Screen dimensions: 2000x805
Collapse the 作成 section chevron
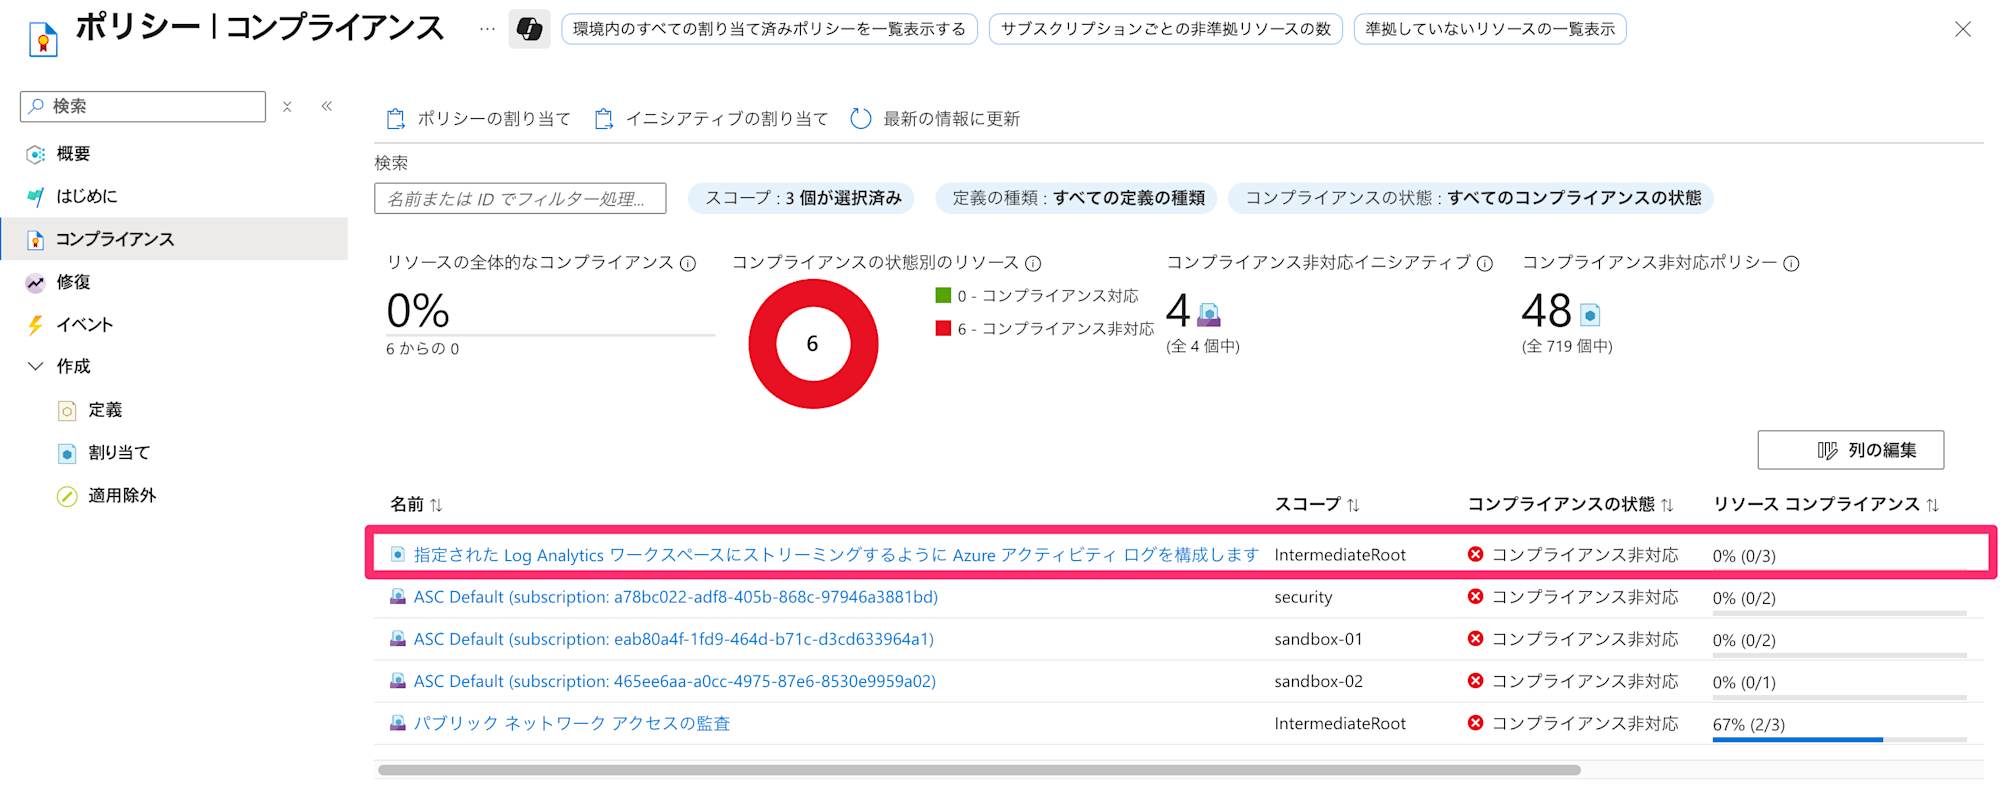(x=36, y=366)
